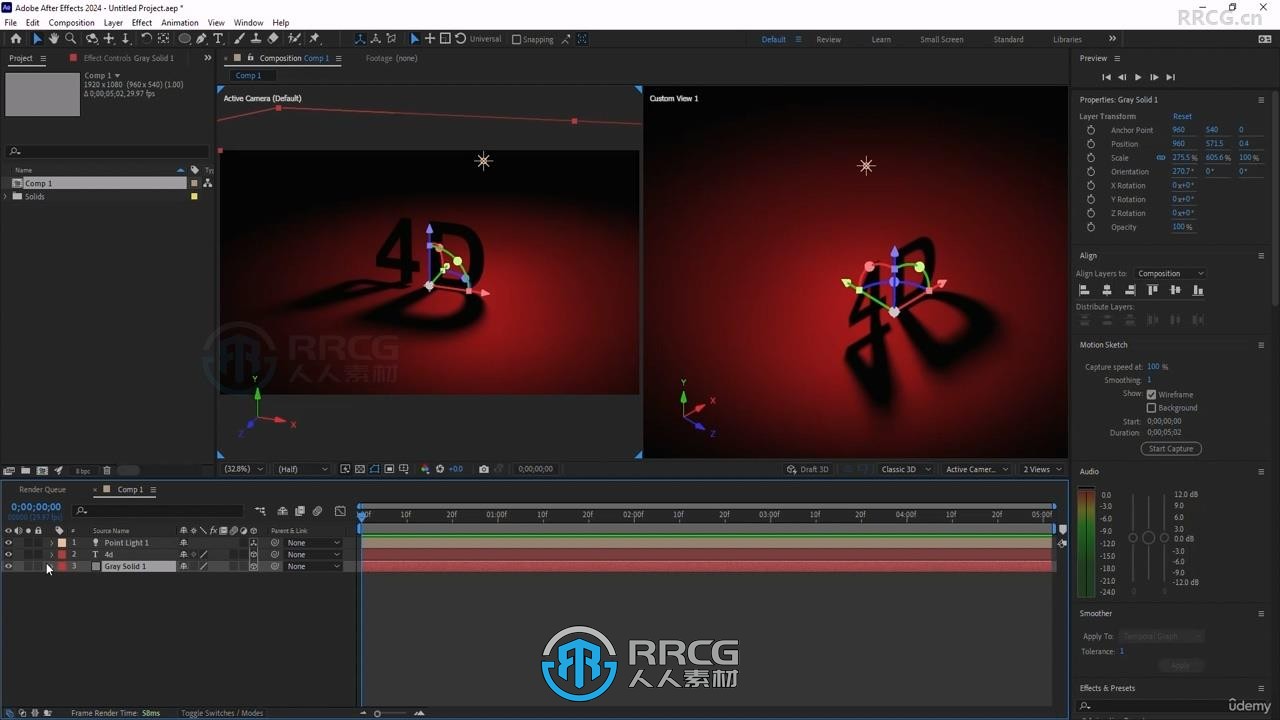
Task: Open the Classic 3D renderer dropdown
Action: [x=905, y=469]
